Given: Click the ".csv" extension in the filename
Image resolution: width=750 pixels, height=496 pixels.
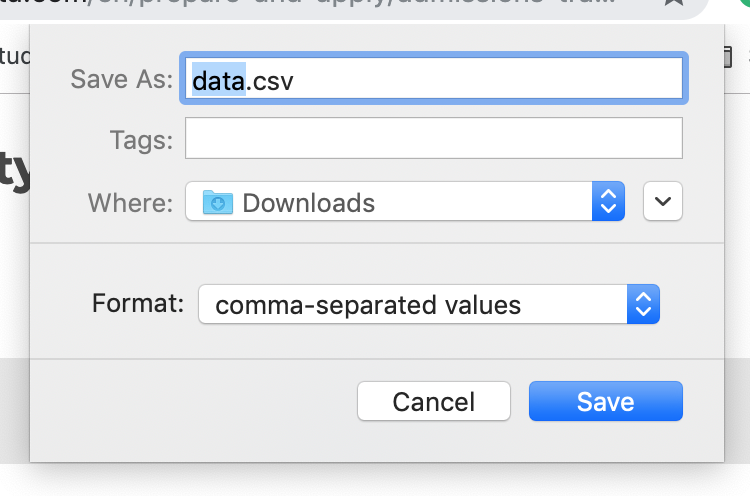Looking at the screenshot, I should pos(270,79).
